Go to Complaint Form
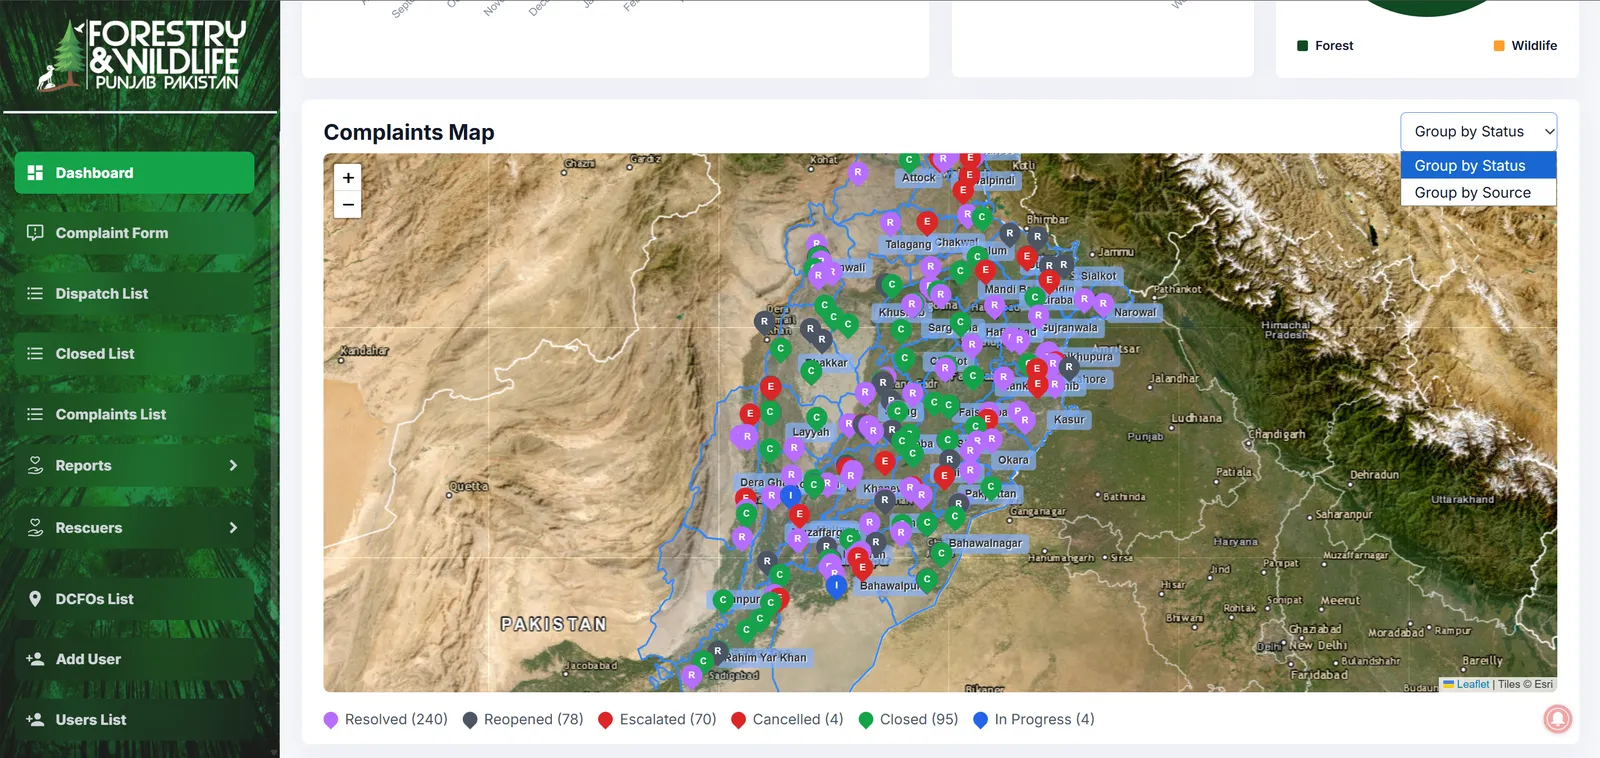This screenshot has height=758, width=1600. pyautogui.click(x=134, y=233)
